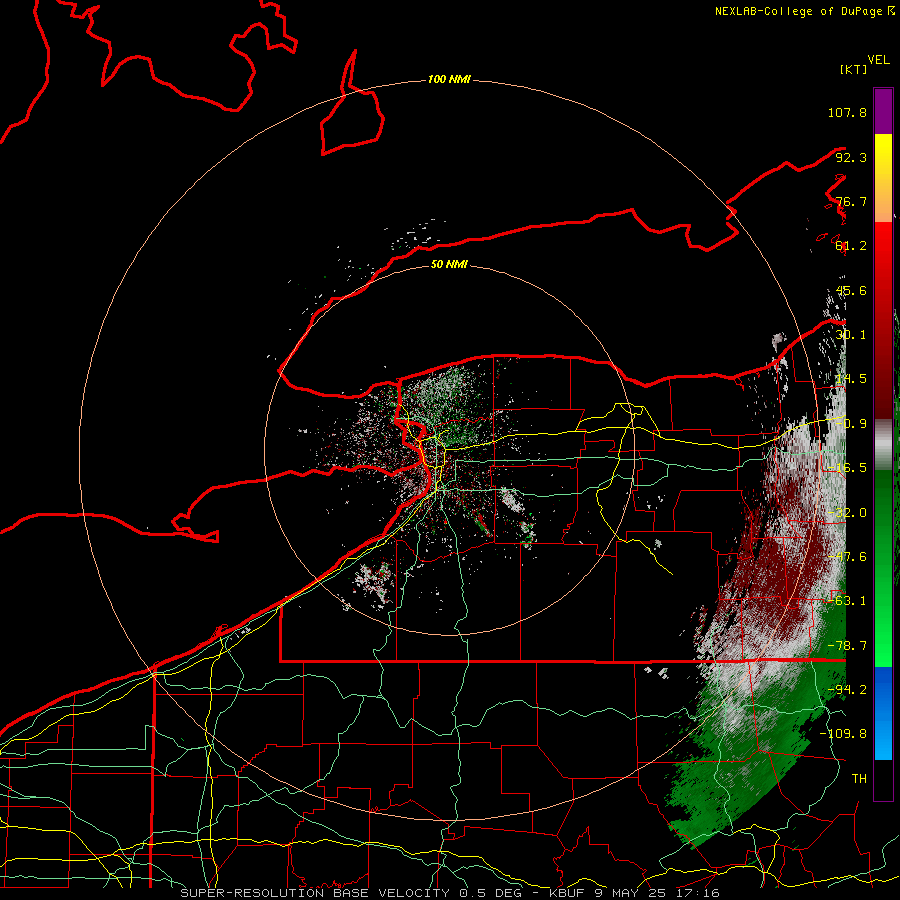Click the VEL legend title
Image resolution: width=900 pixels, height=900 pixels.
pos(878,60)
